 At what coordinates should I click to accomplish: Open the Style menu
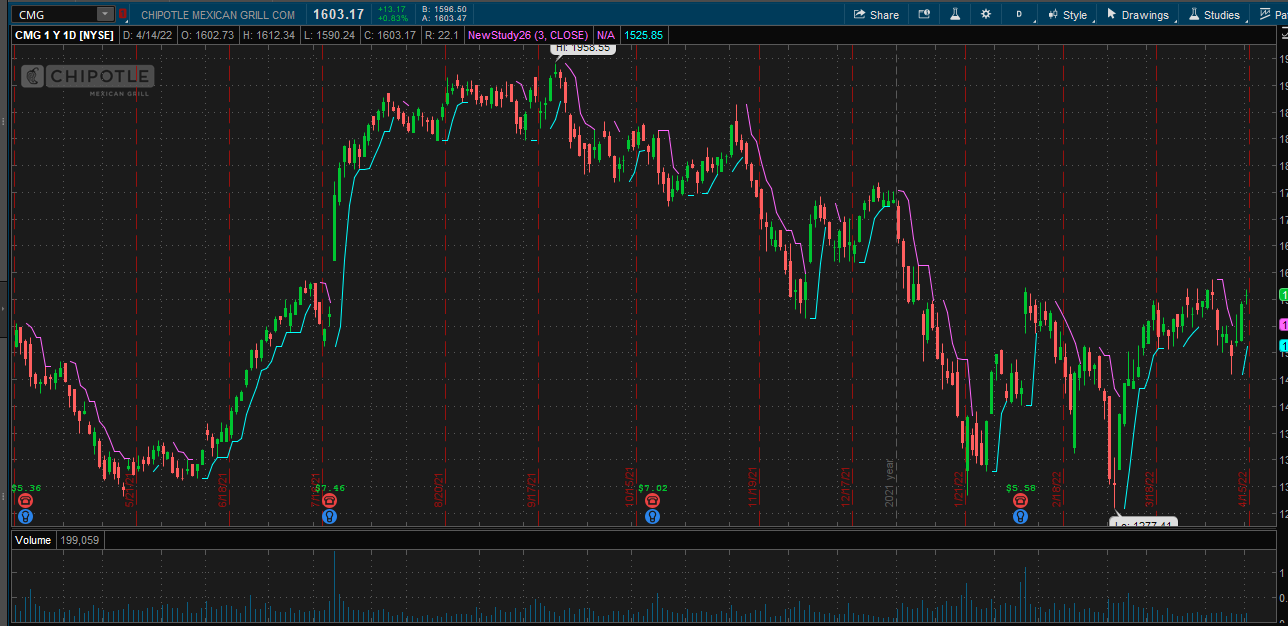pyautogui.click(x=1067, y=15)
